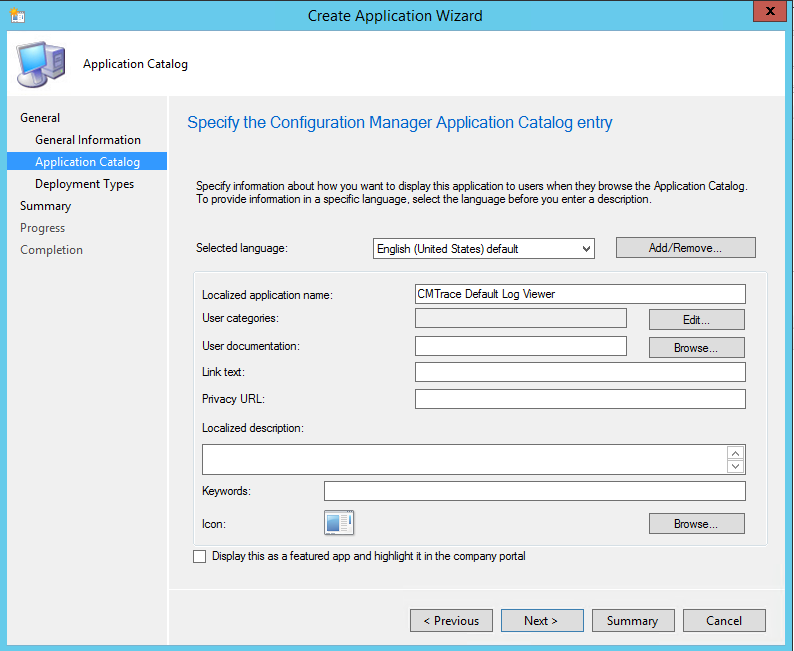Focus the Localized application name field

580,294
